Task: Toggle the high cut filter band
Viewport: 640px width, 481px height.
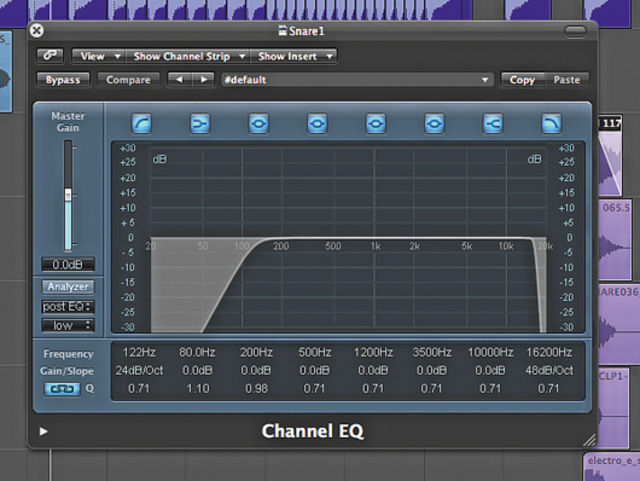Action: tap(551, 123)
